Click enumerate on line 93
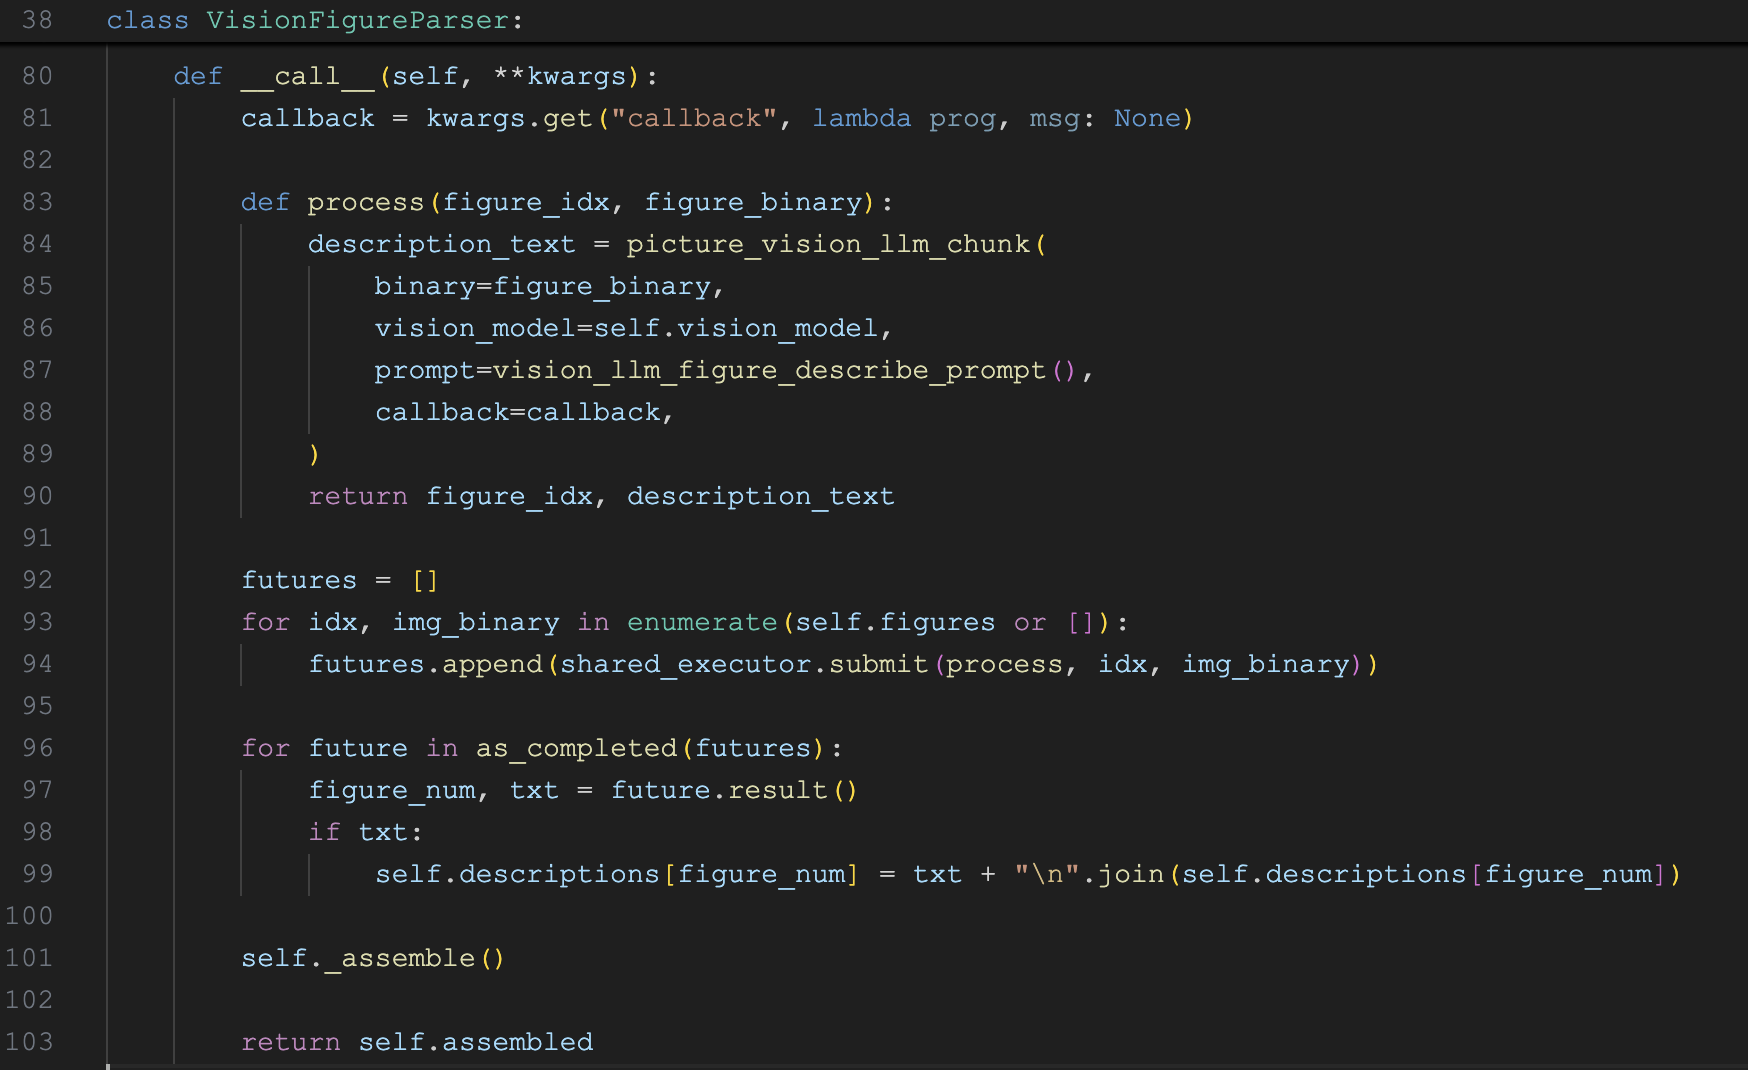Viewport: 1748px width, 1070px height. point(702,622)
